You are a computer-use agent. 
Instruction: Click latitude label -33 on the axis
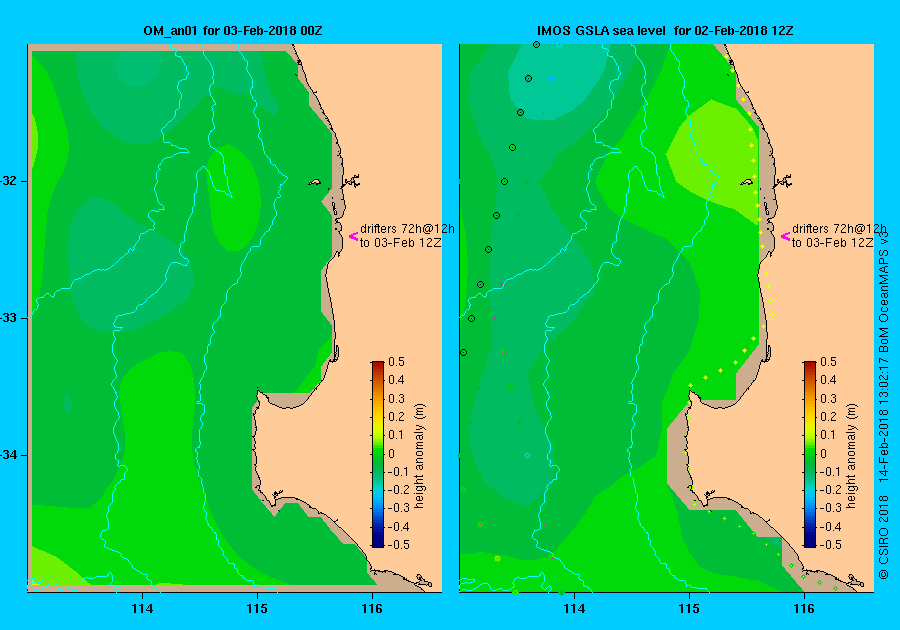[x=9, y=318]
